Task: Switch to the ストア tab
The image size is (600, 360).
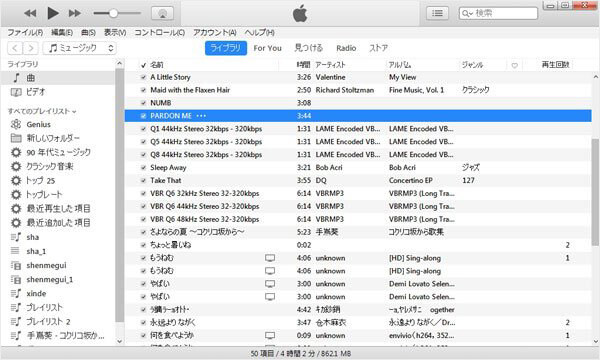Action: pos(378,48)
